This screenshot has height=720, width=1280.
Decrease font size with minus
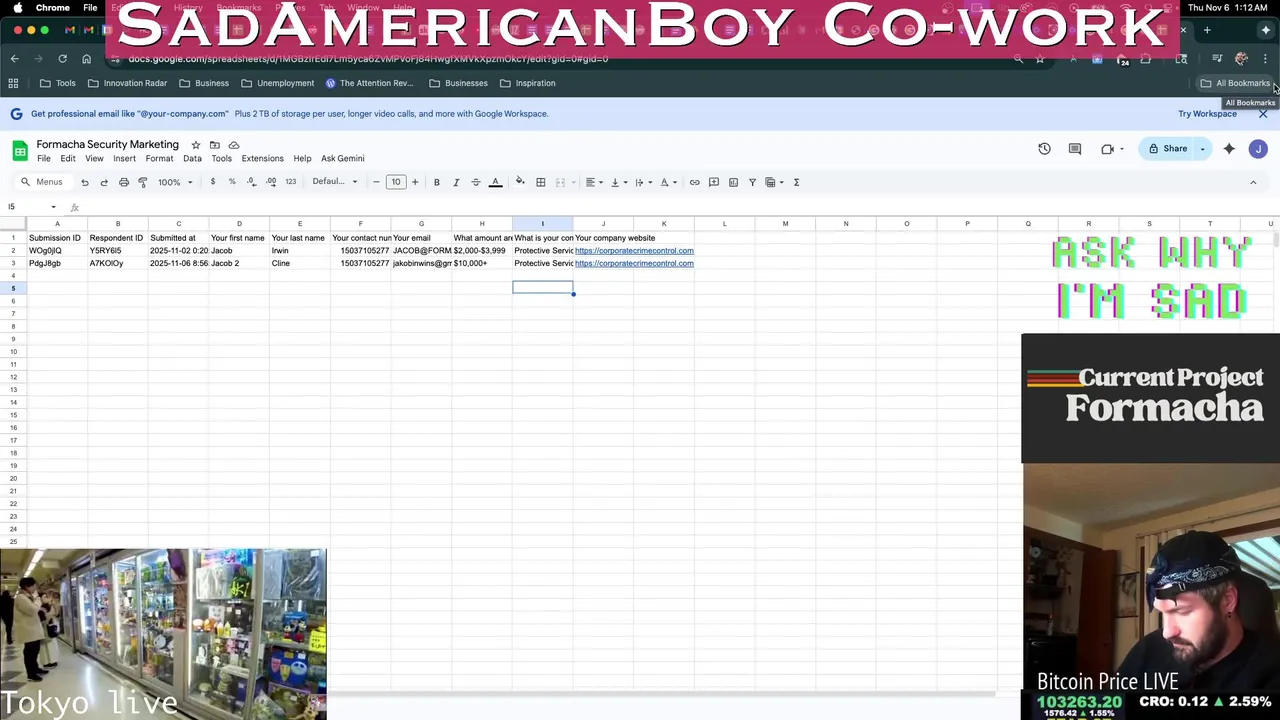coord(376,182)
